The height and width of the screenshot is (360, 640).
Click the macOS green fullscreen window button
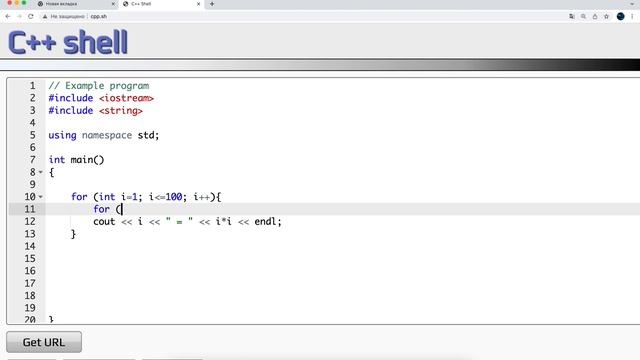click(24, 3)
